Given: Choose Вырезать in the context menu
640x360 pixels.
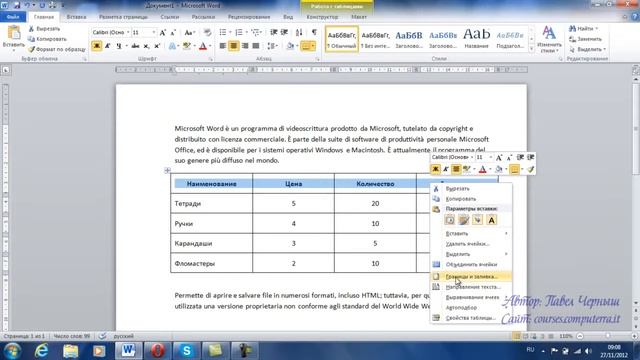Looking at the screenshot, I should 471,189.
